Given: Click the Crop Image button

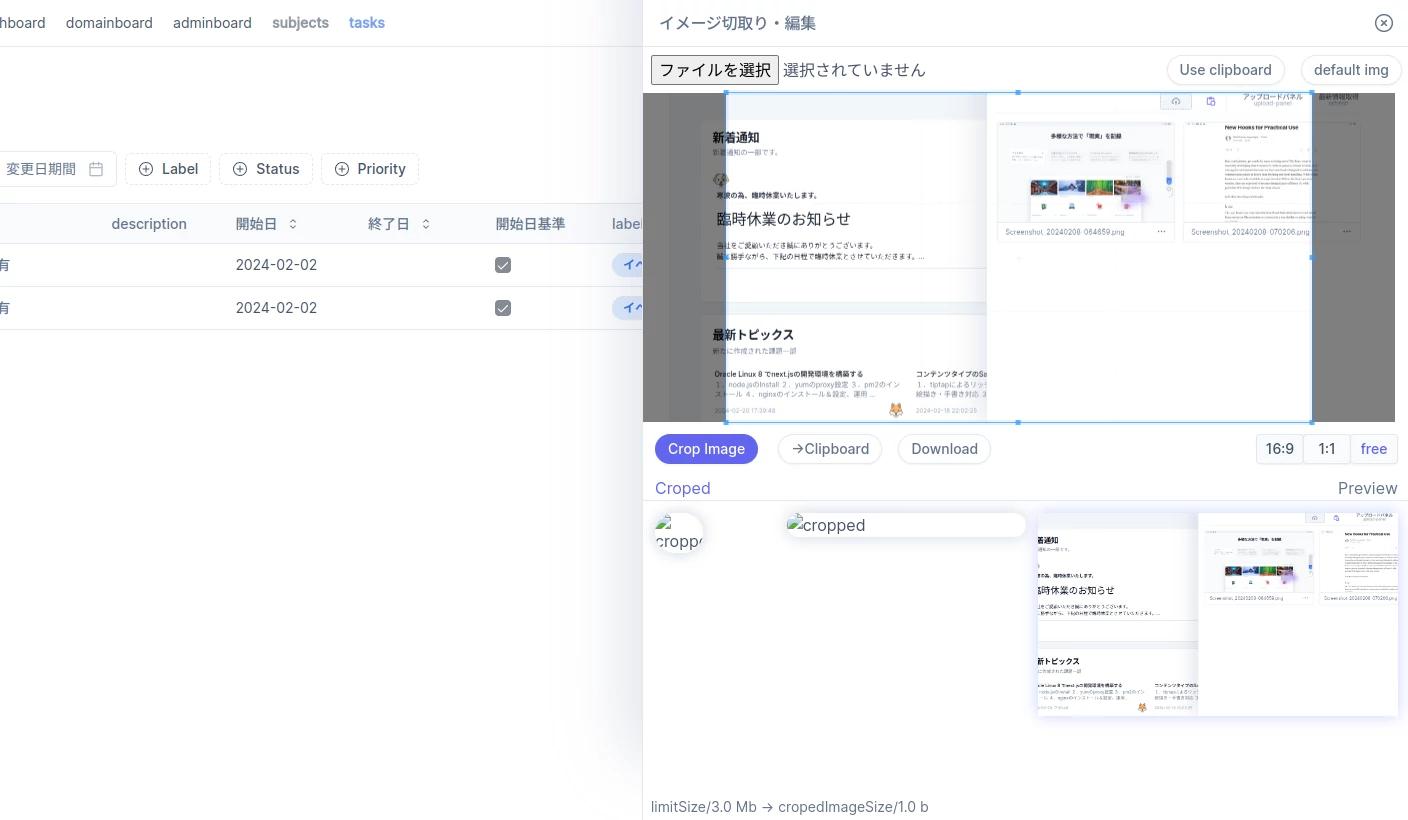Looking at the screenshot, I should click(706, 449).
